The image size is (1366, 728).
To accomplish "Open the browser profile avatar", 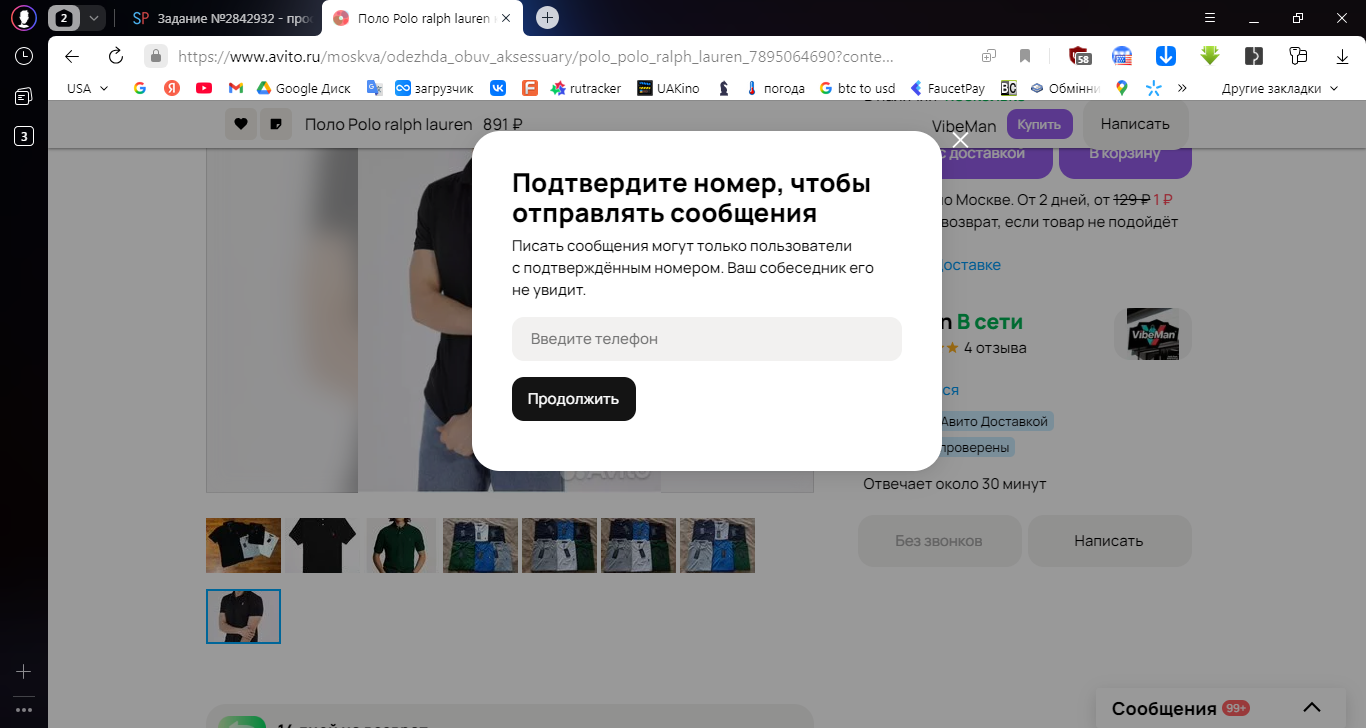I will tap(24, 18).
